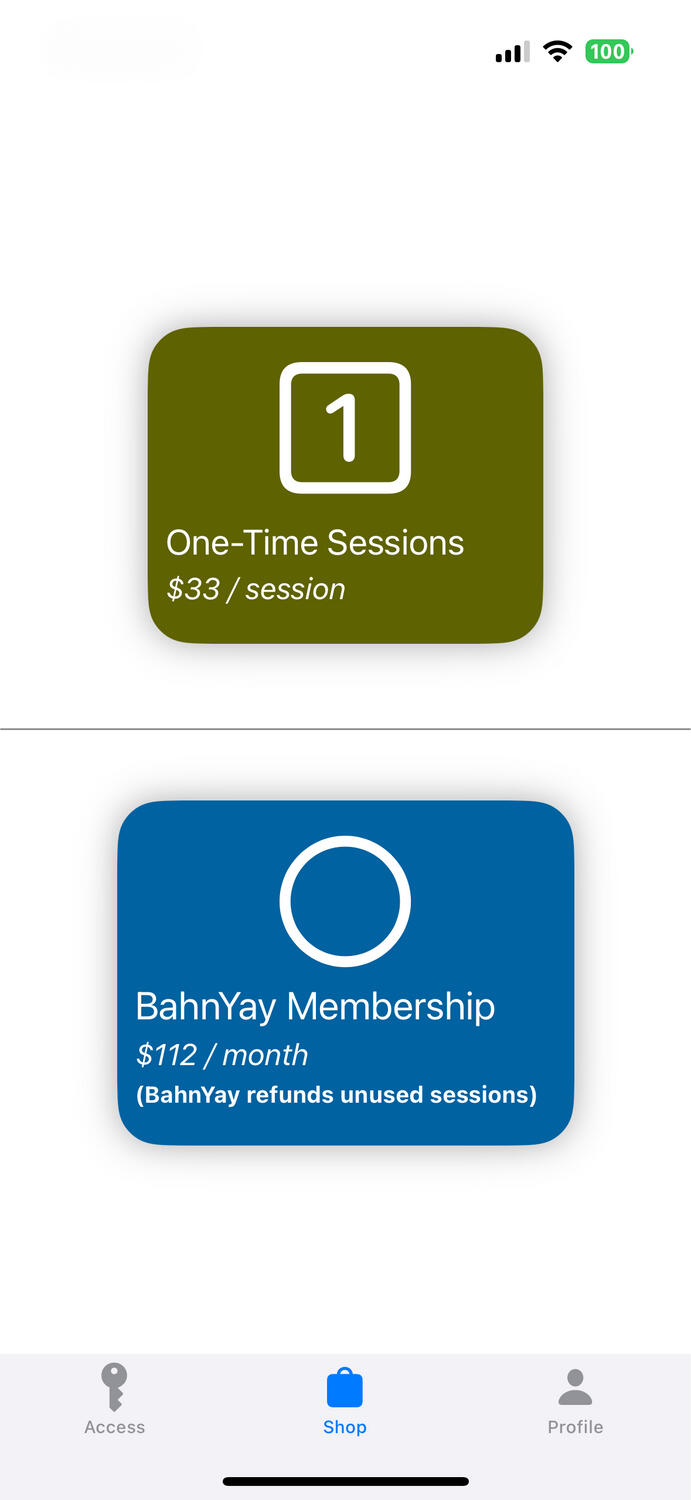The image size is (691, 1500).
Task: Tap the $112 / month price
Action: tap(222, 1055)
